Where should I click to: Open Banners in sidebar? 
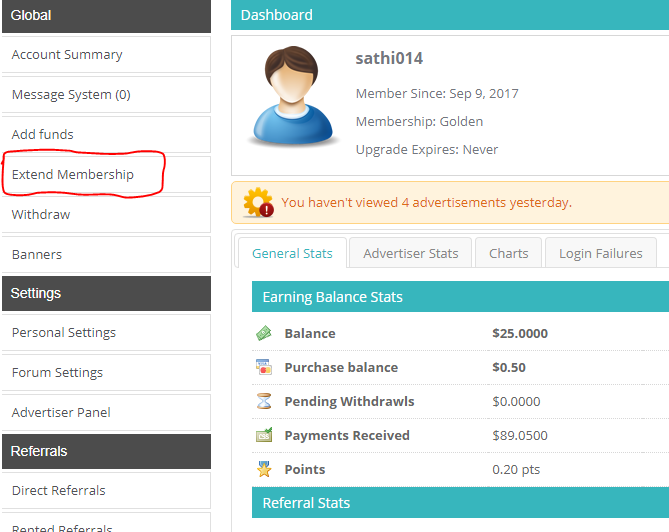pyautogui.click(x=37, y=255)
